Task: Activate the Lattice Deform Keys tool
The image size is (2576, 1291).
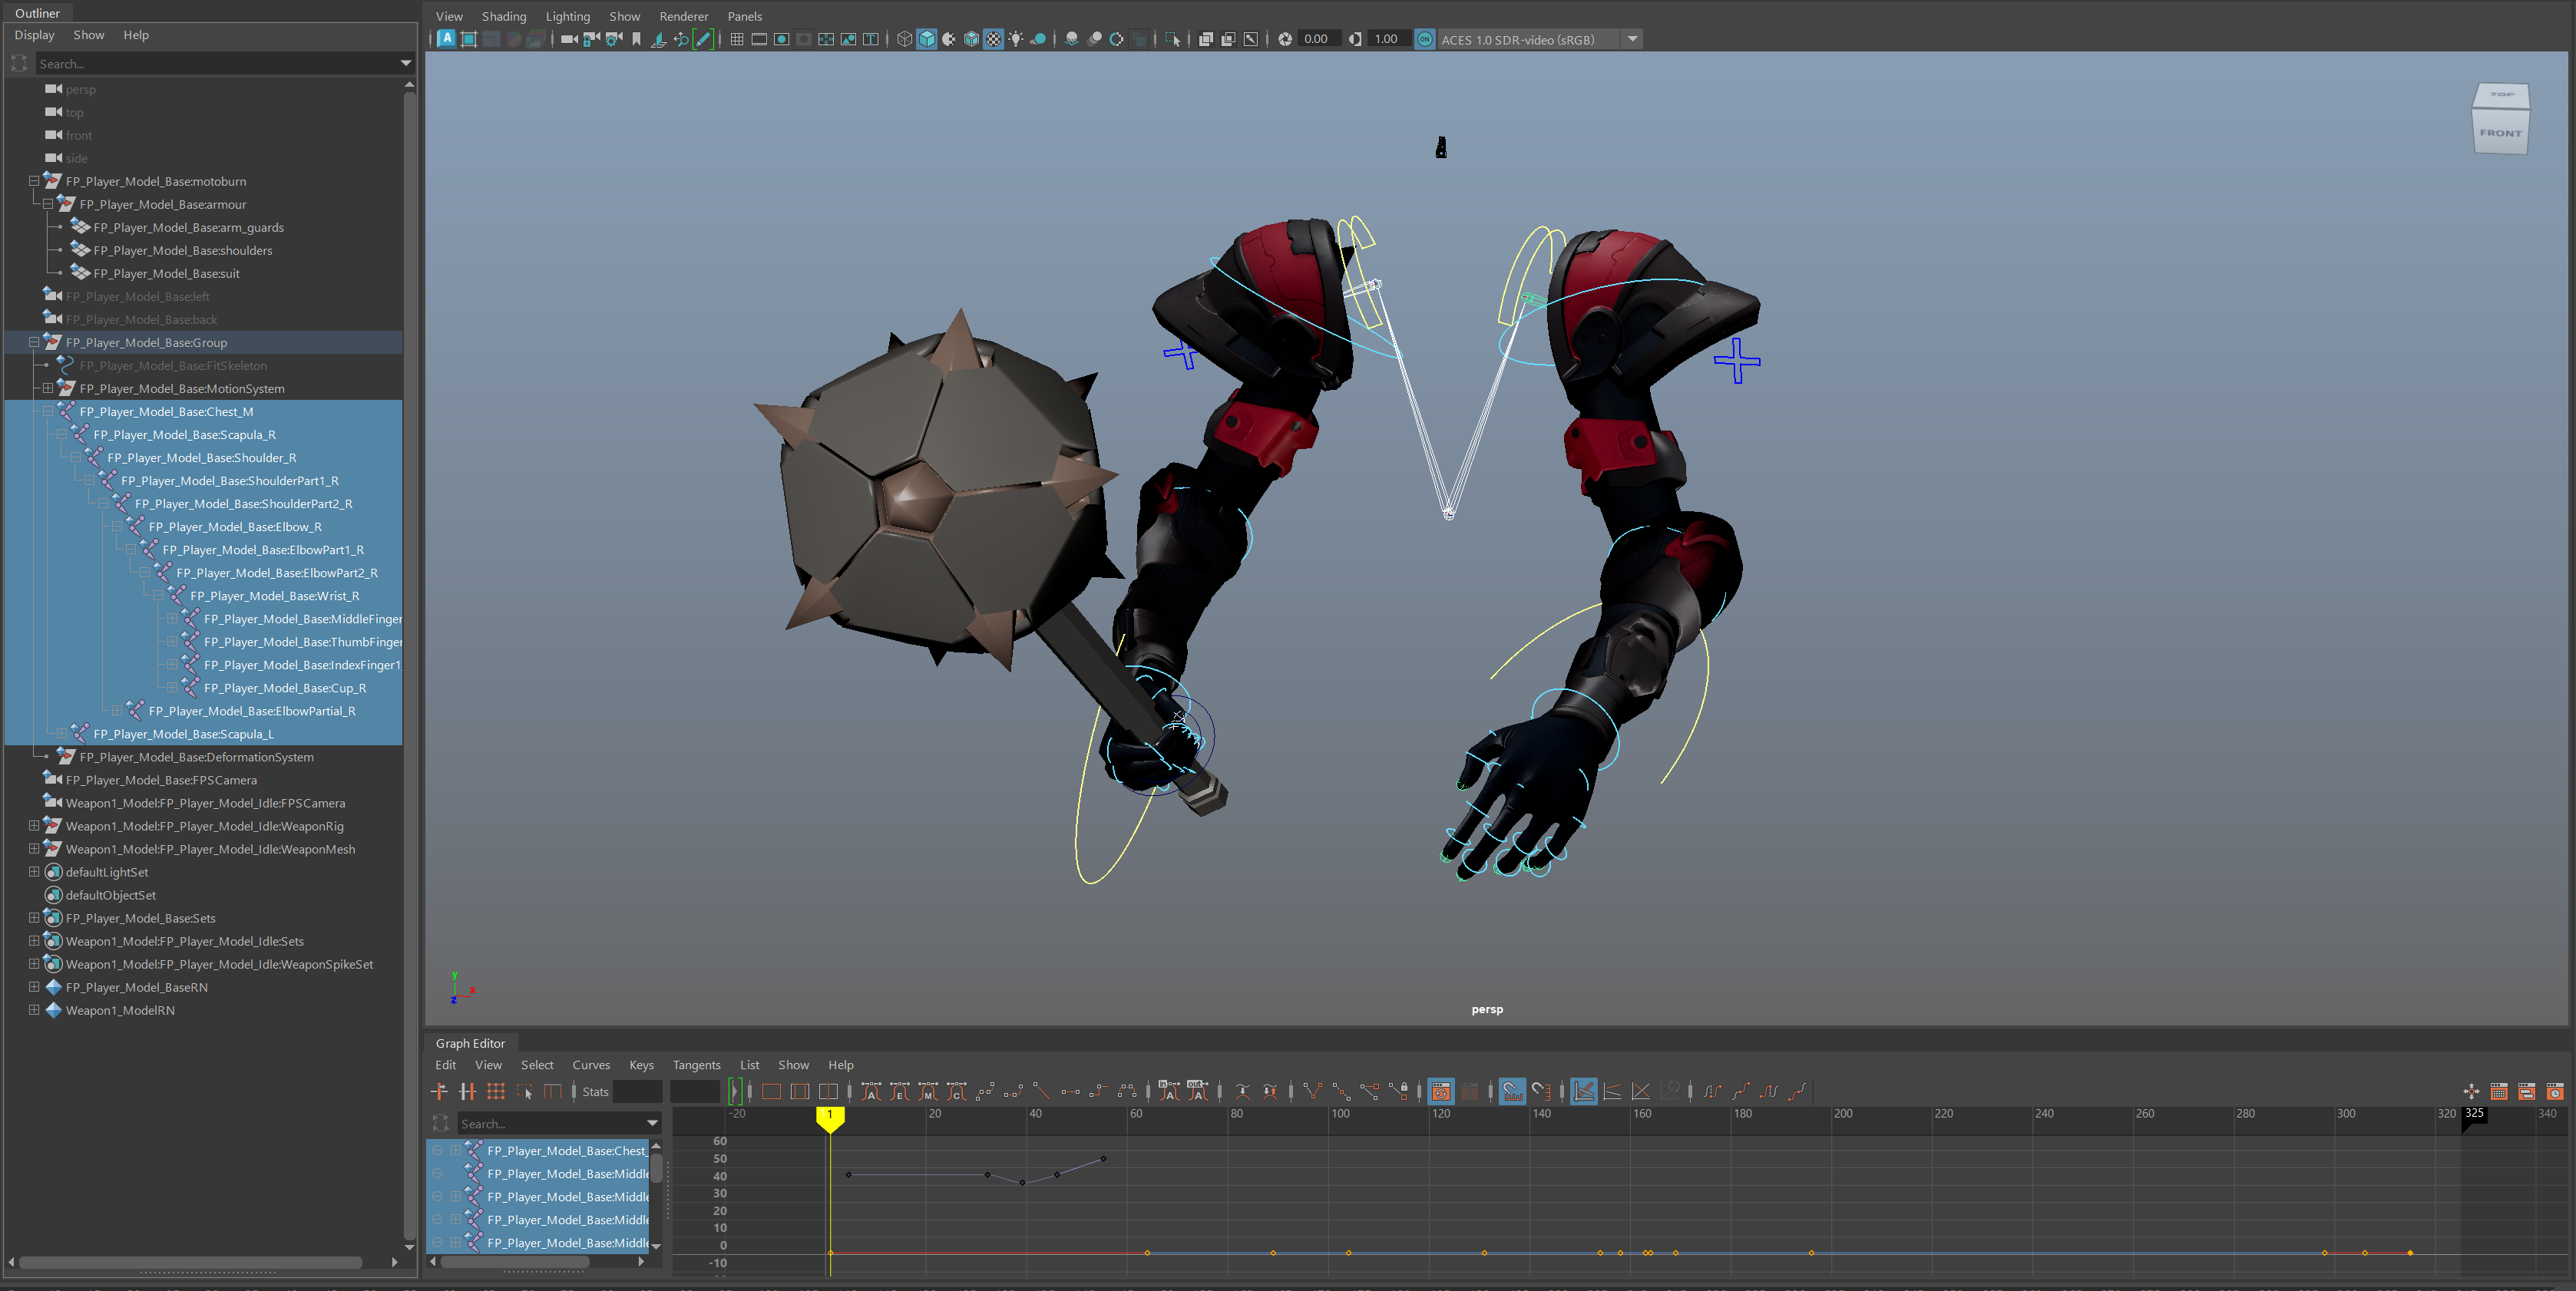Action: [x=497, y=1091]
